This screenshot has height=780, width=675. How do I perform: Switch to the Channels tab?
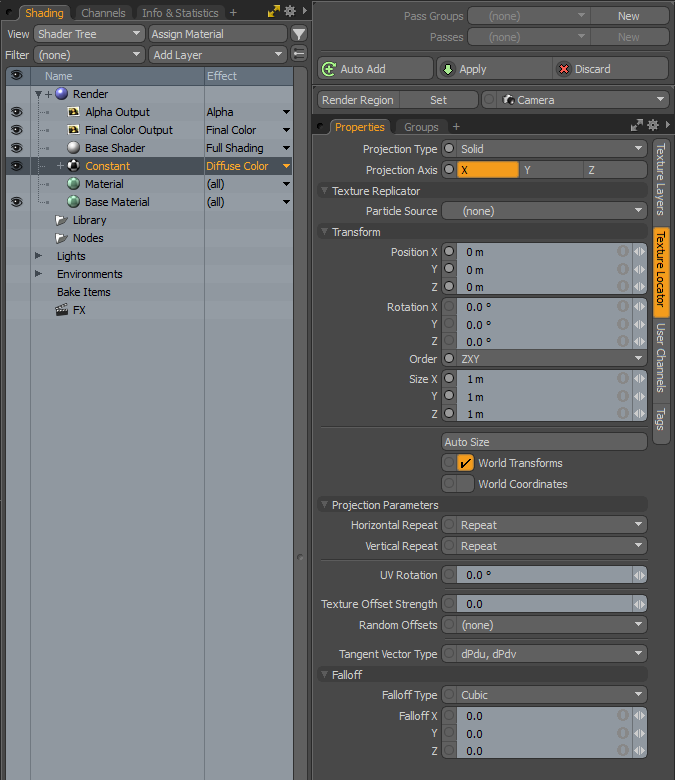point(103,13)
